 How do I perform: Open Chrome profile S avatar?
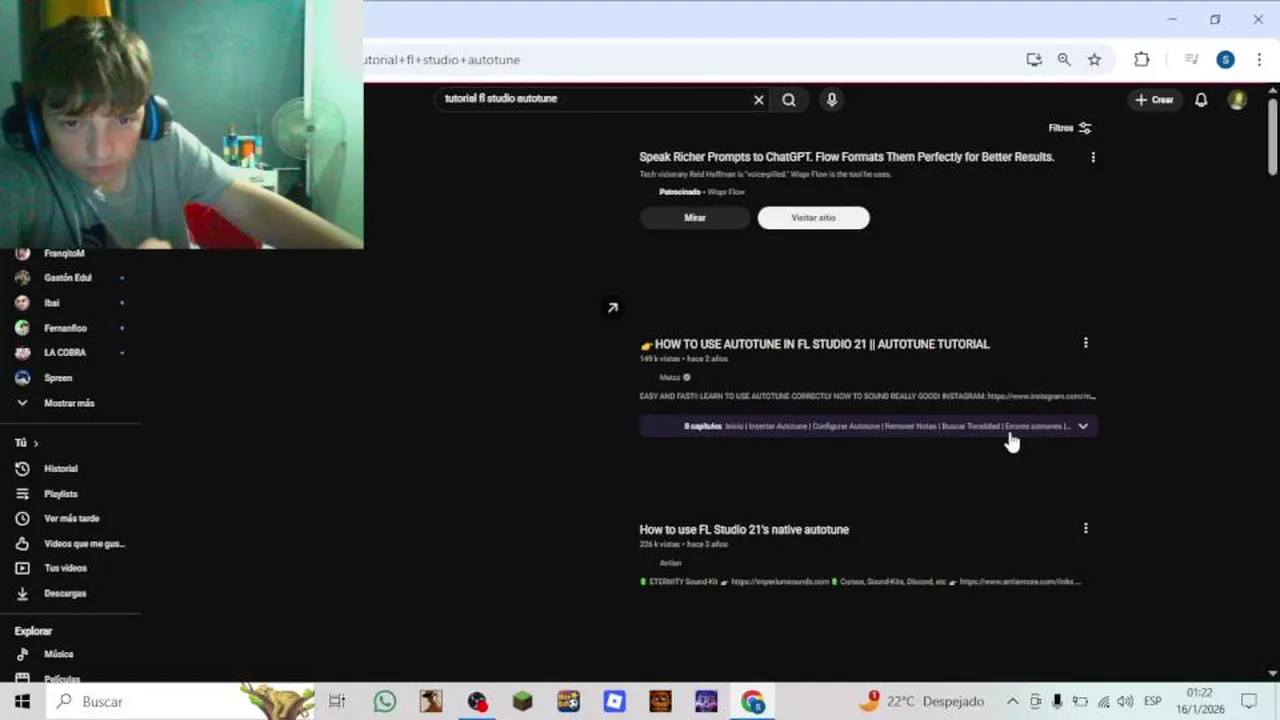(1225, 60)
